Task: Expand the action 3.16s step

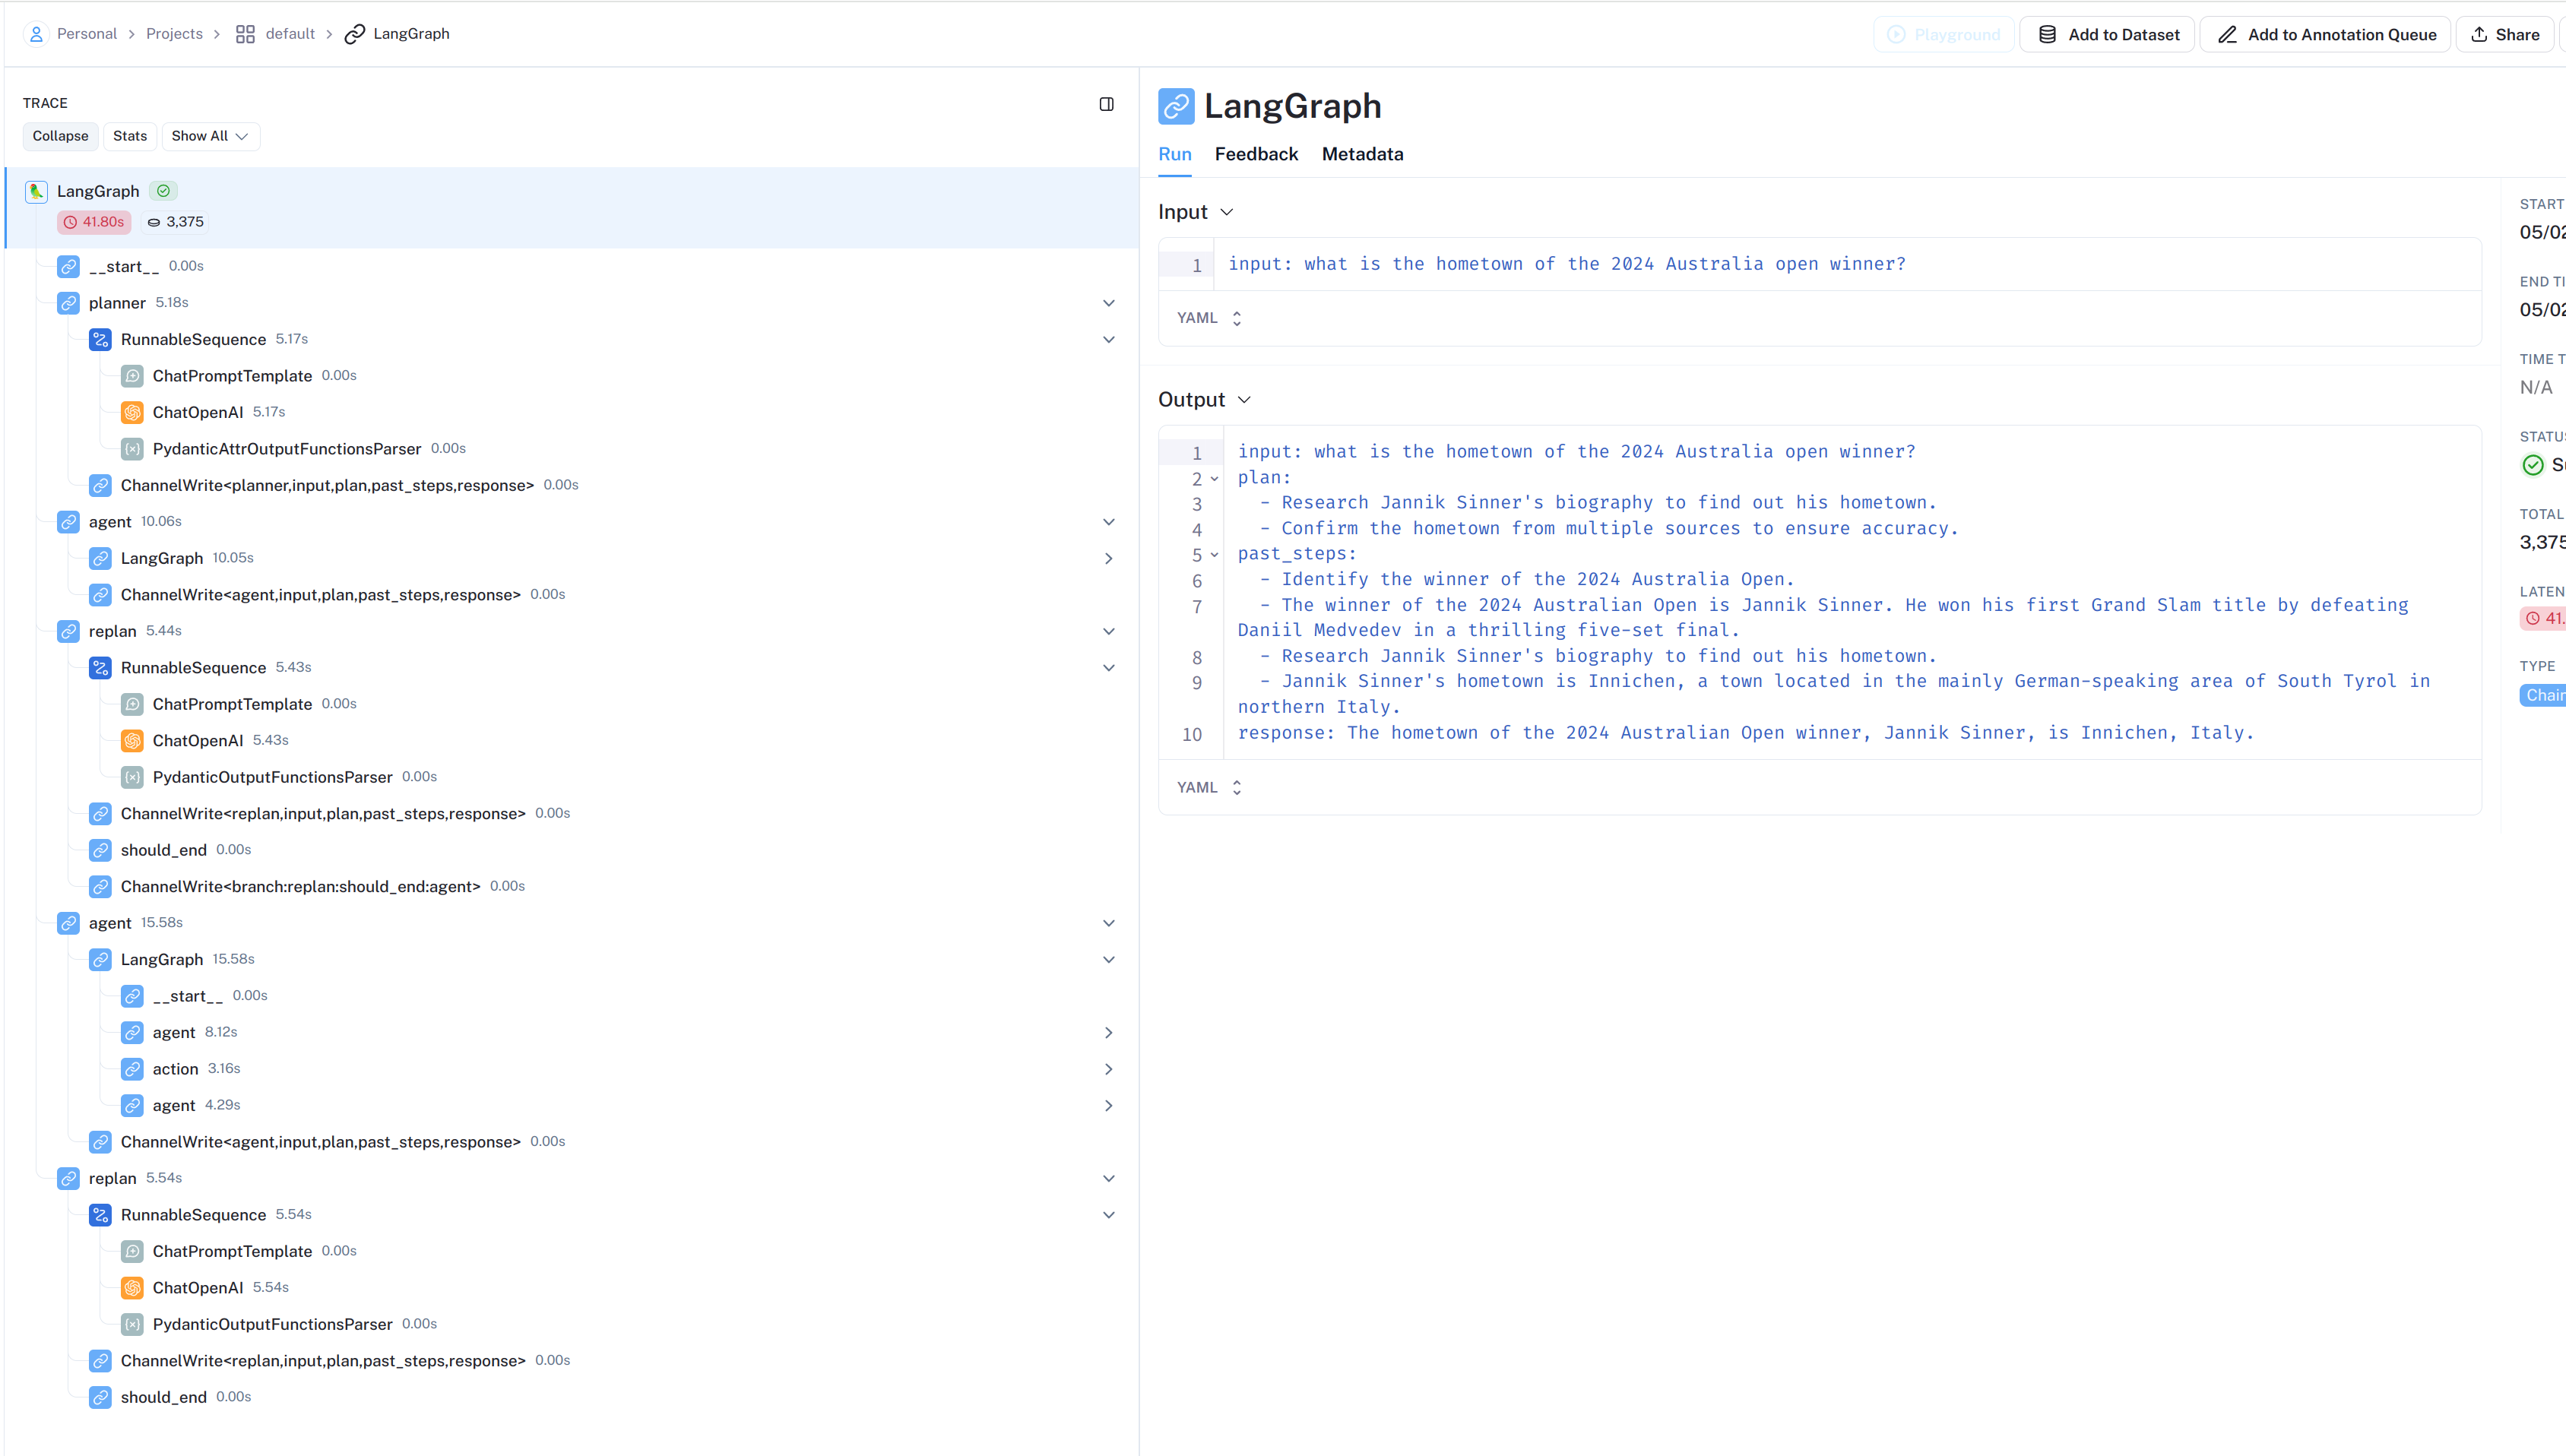Action: [1108, 1069]
